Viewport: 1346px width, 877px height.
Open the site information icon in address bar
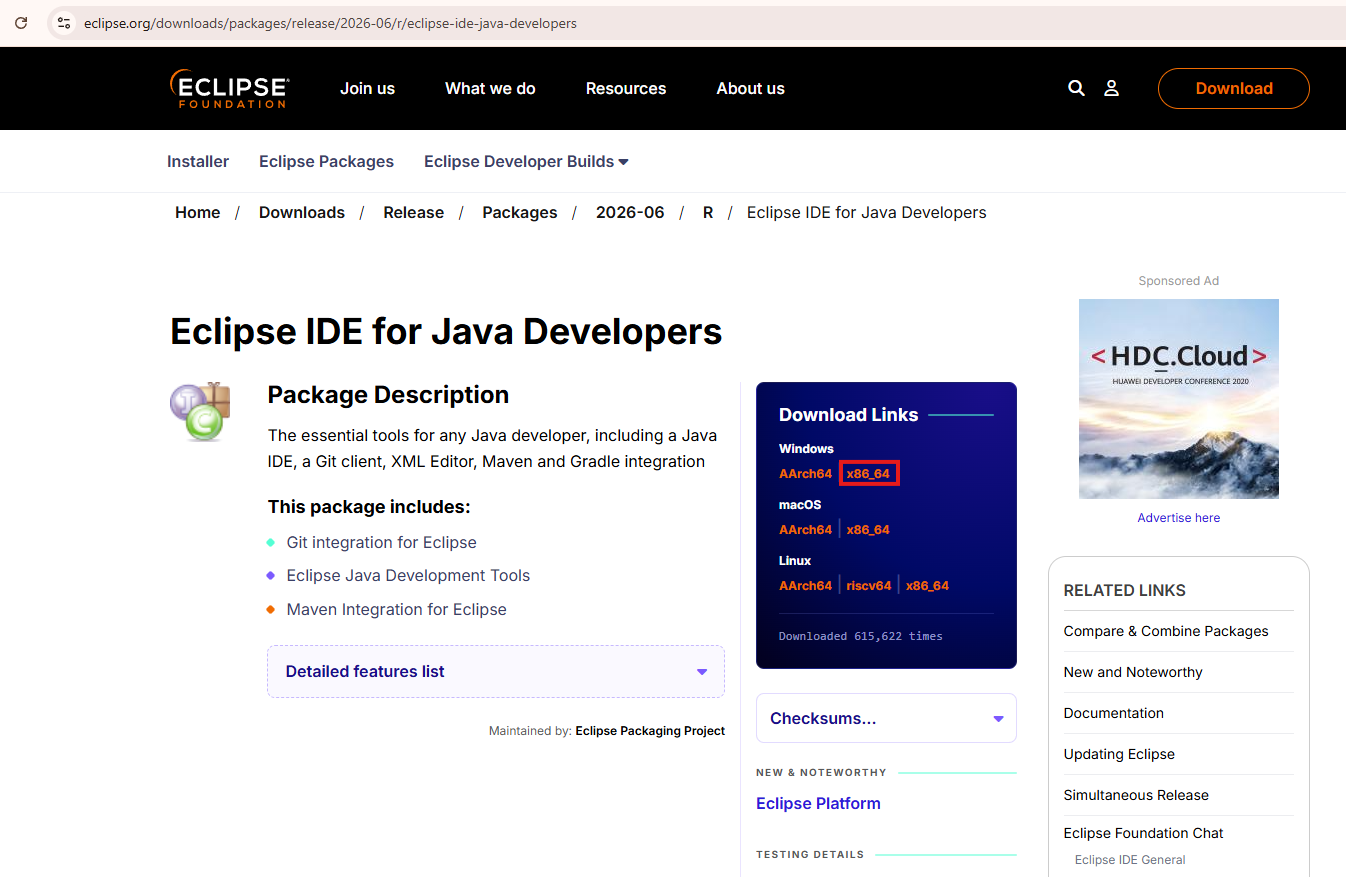click(x=63, y=22)
